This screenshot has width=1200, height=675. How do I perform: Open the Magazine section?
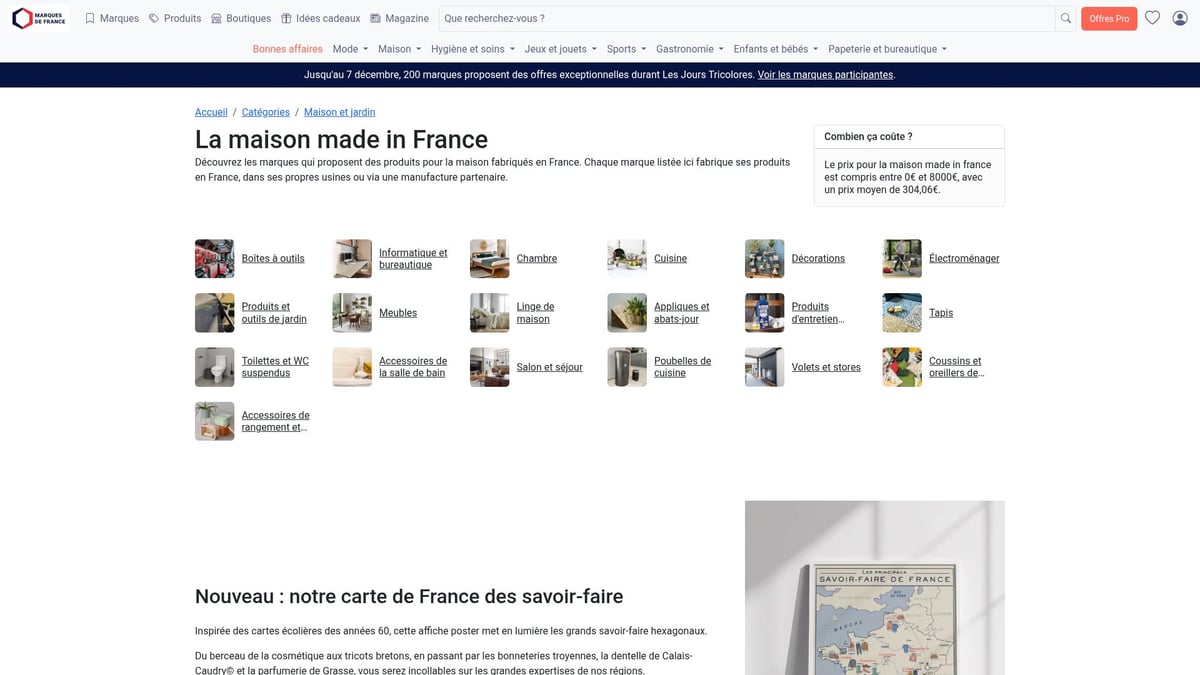point(399,18)
